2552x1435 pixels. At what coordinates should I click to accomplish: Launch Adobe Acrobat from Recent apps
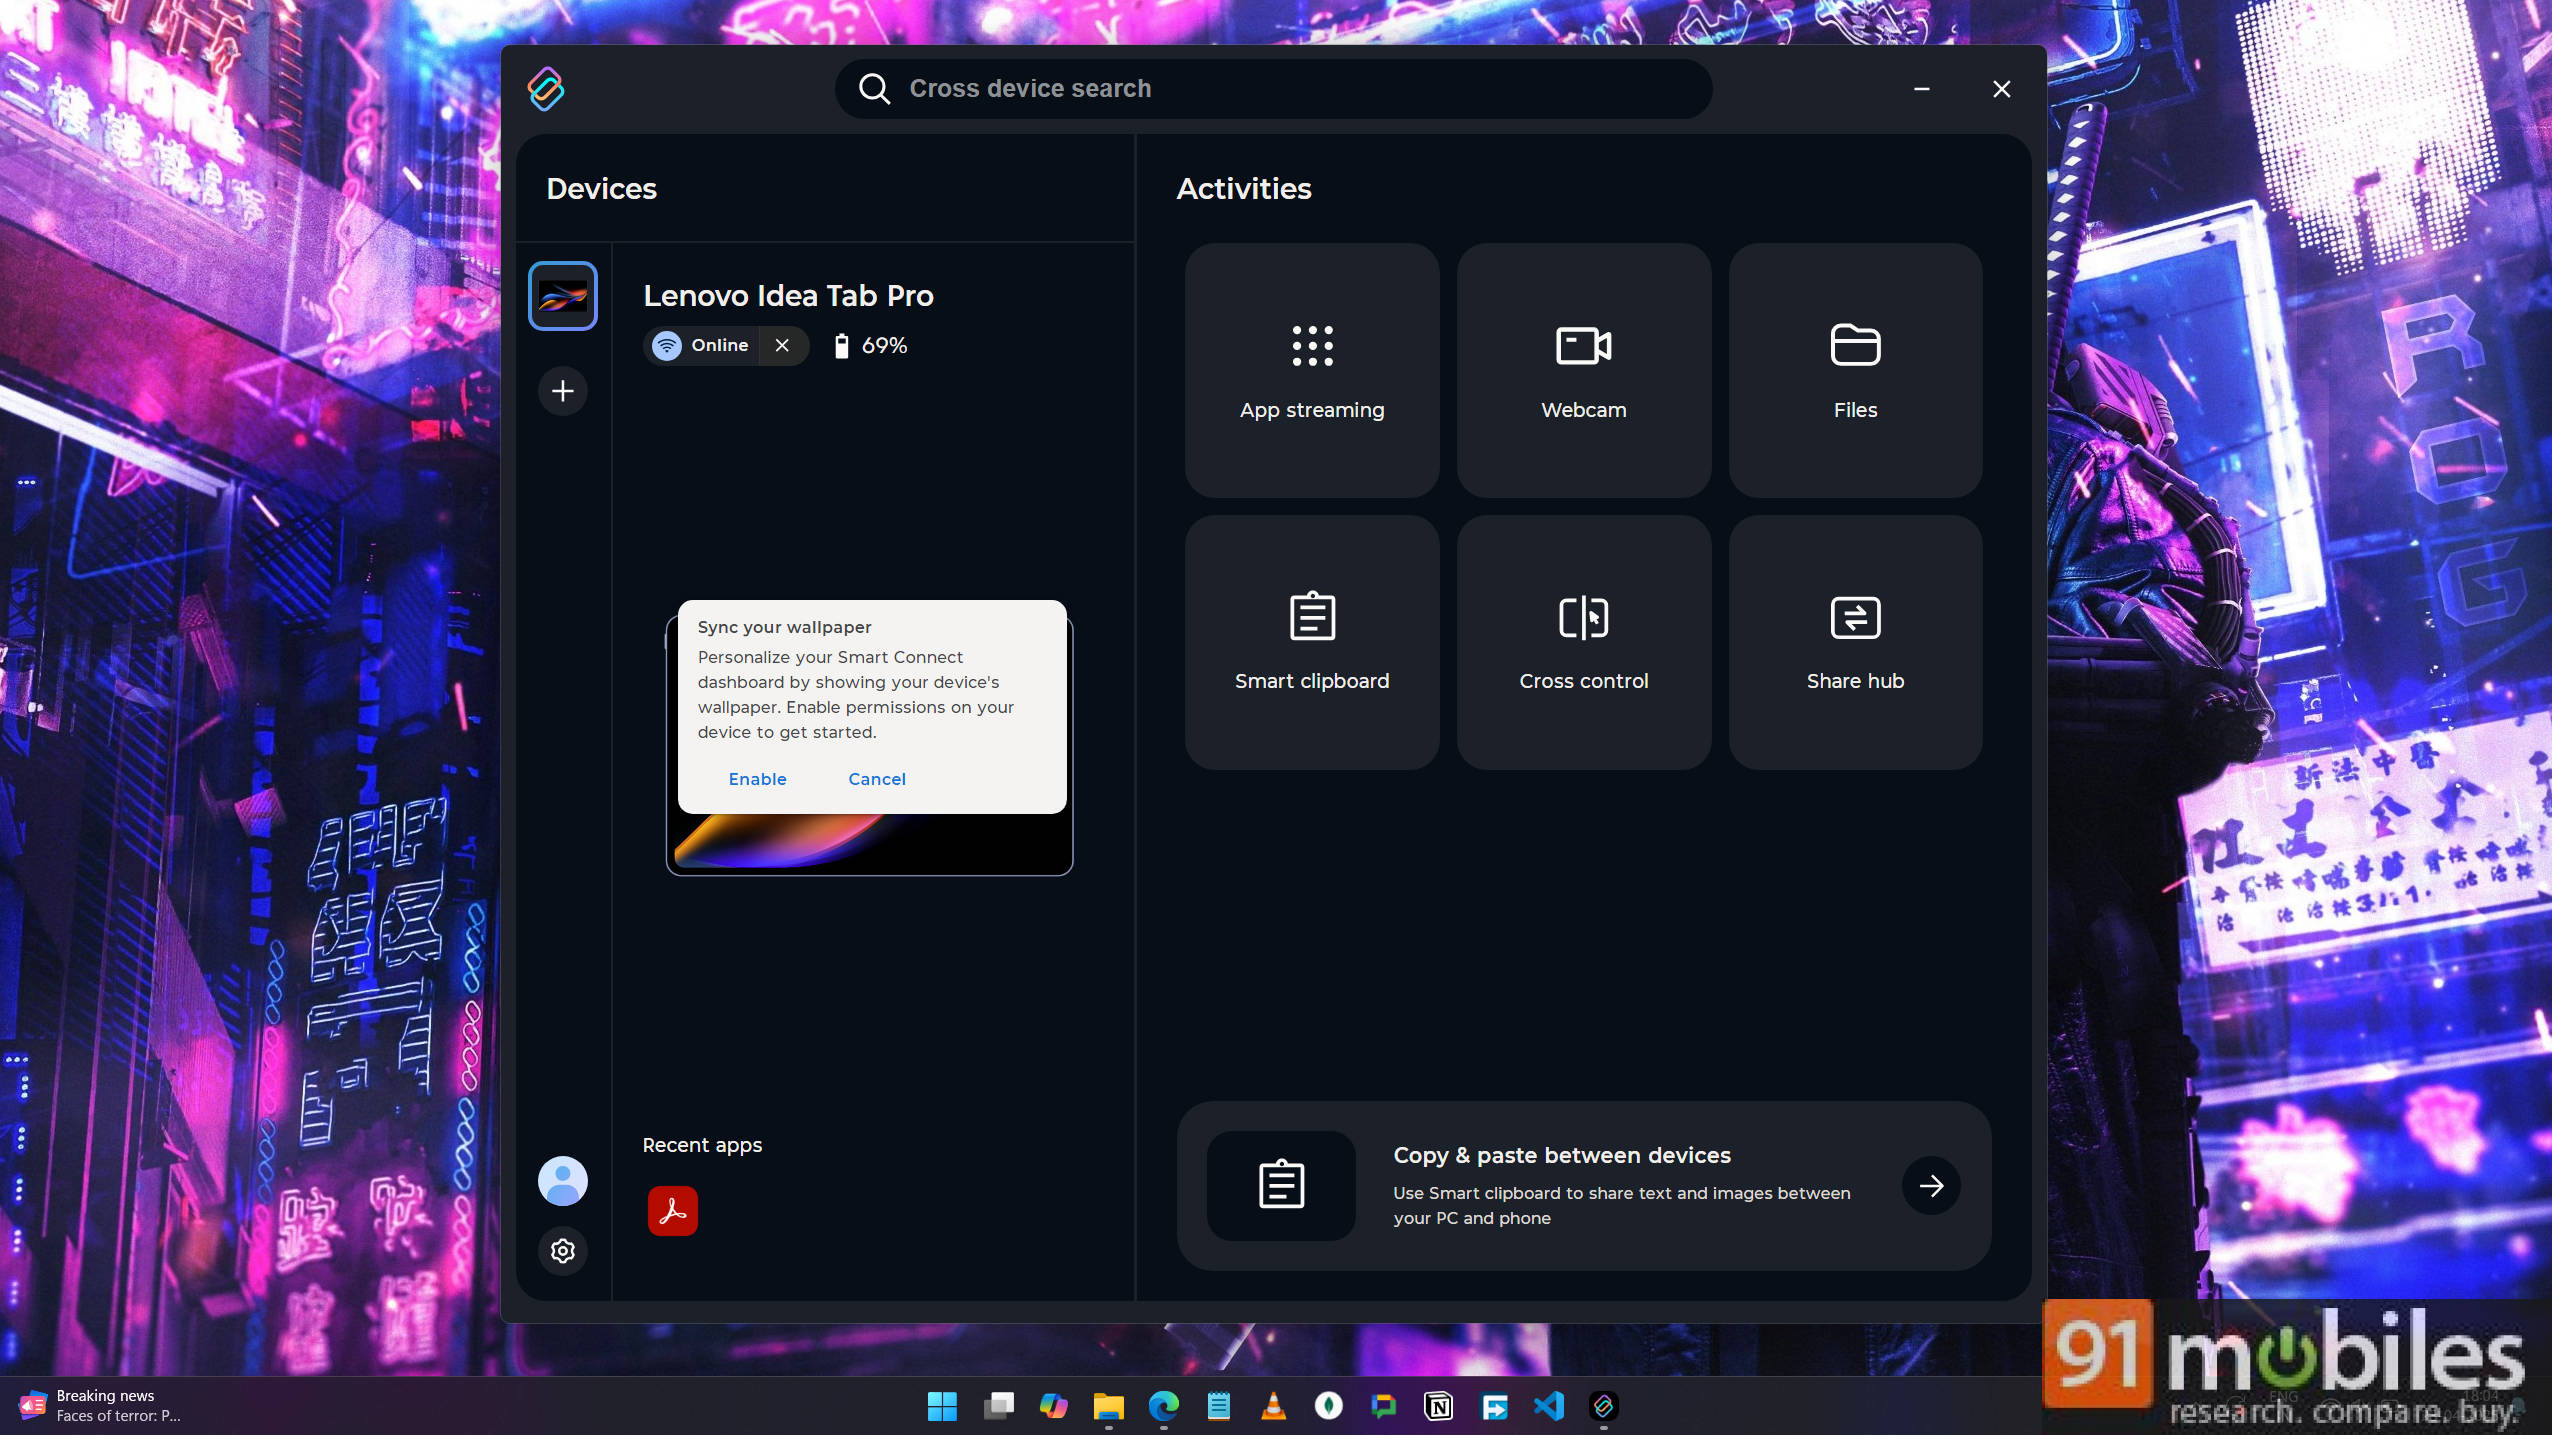673,1211
